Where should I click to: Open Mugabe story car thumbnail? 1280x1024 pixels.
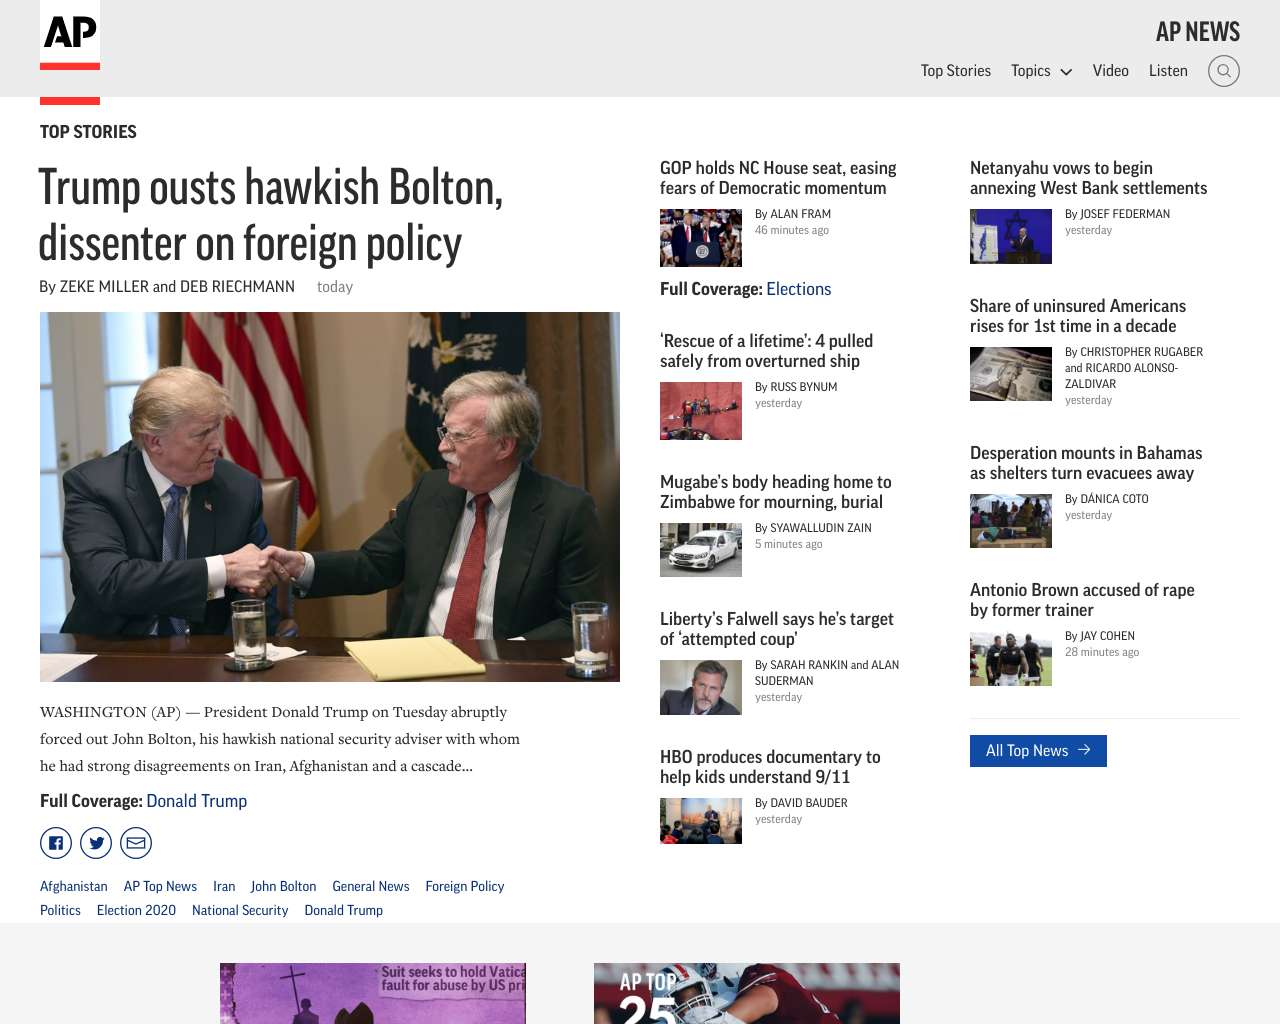701,550
